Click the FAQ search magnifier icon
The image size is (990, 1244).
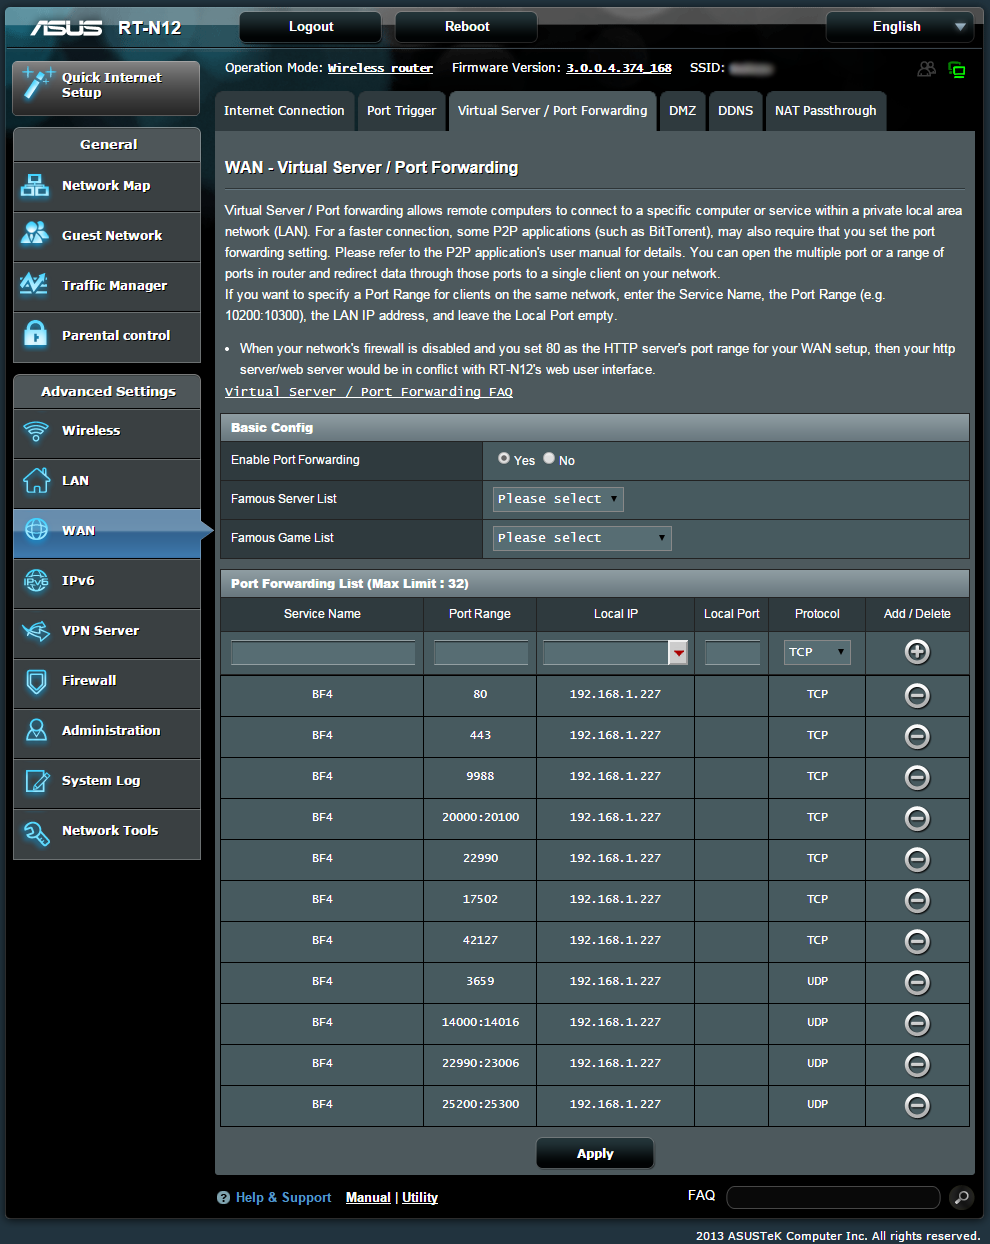click(960, 1197)
